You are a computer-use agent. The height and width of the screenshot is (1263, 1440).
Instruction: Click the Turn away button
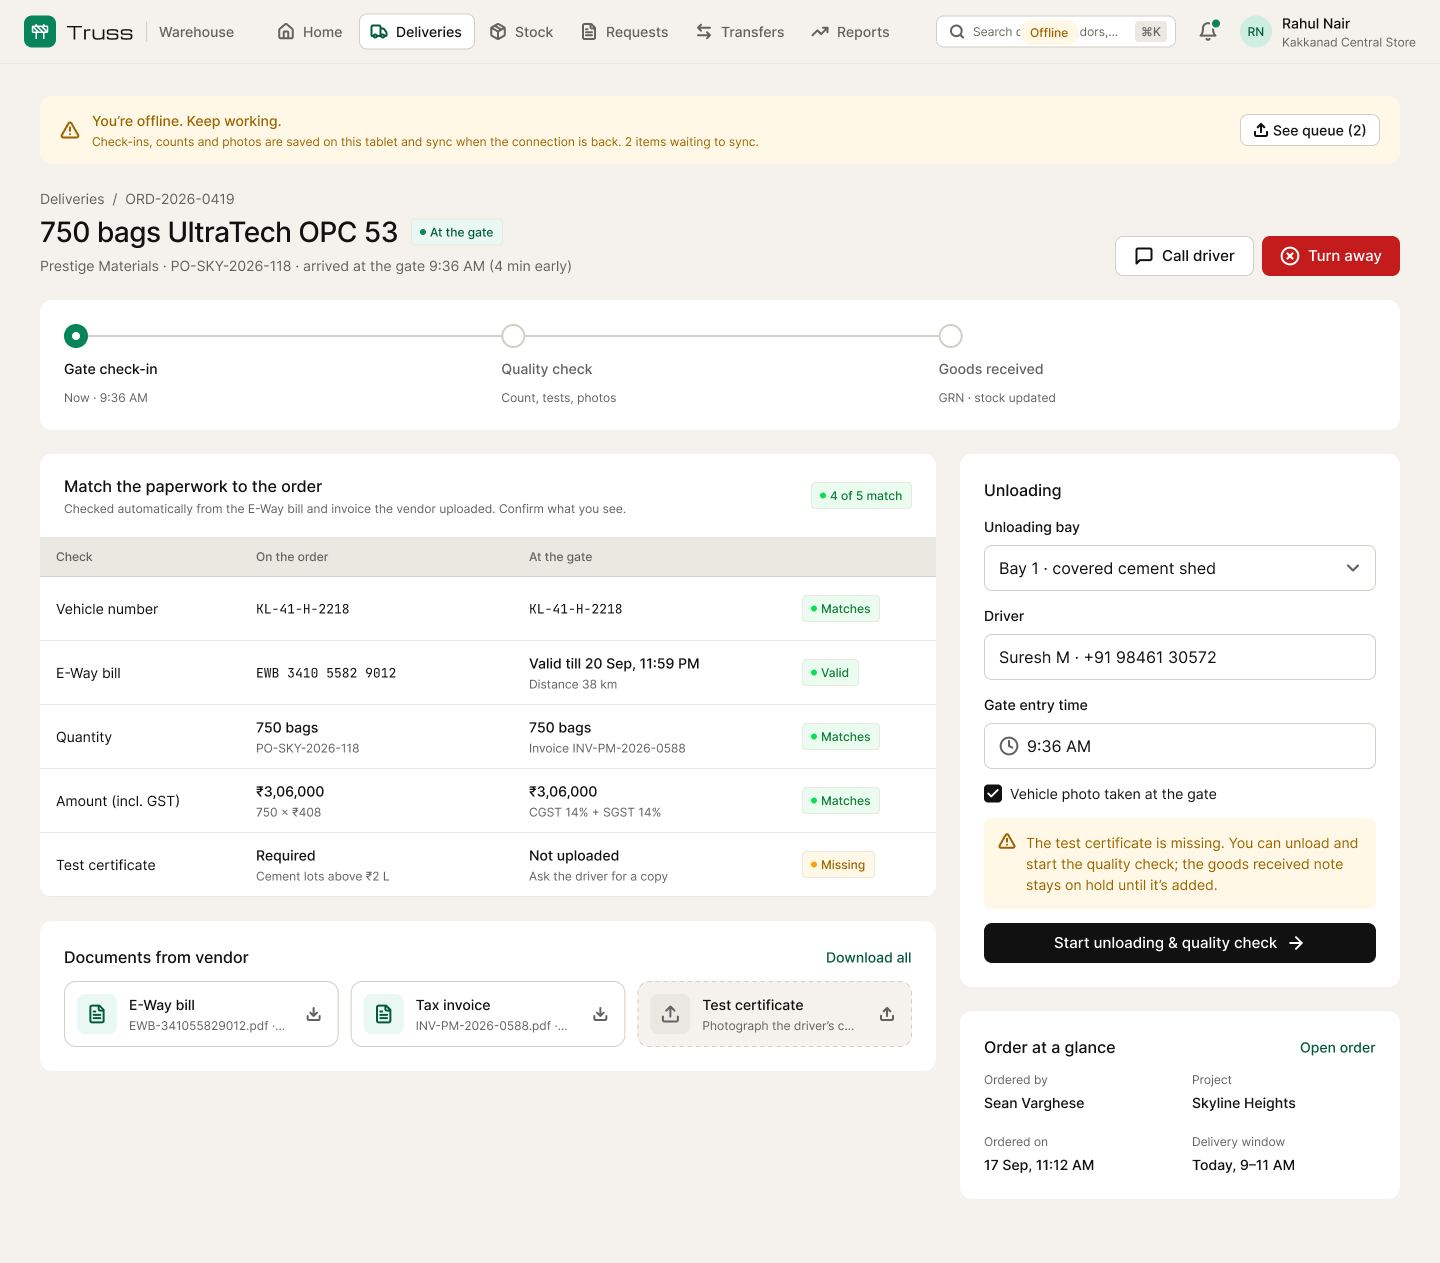(x=1331, y=256)
